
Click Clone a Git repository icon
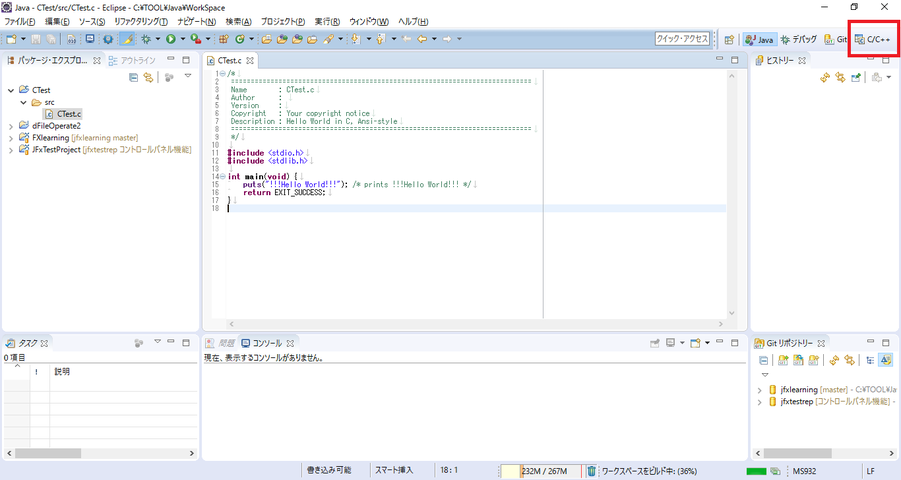798,360
